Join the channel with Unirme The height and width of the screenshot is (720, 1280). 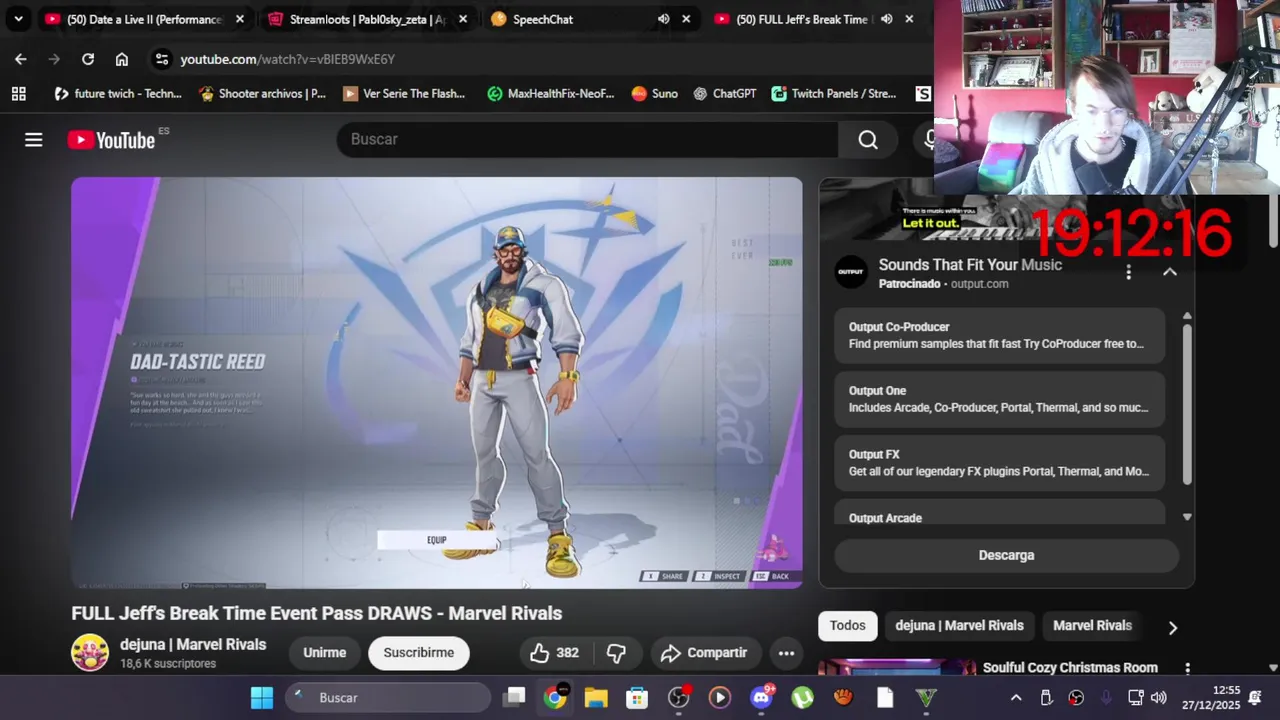click(x=325, y=653)
